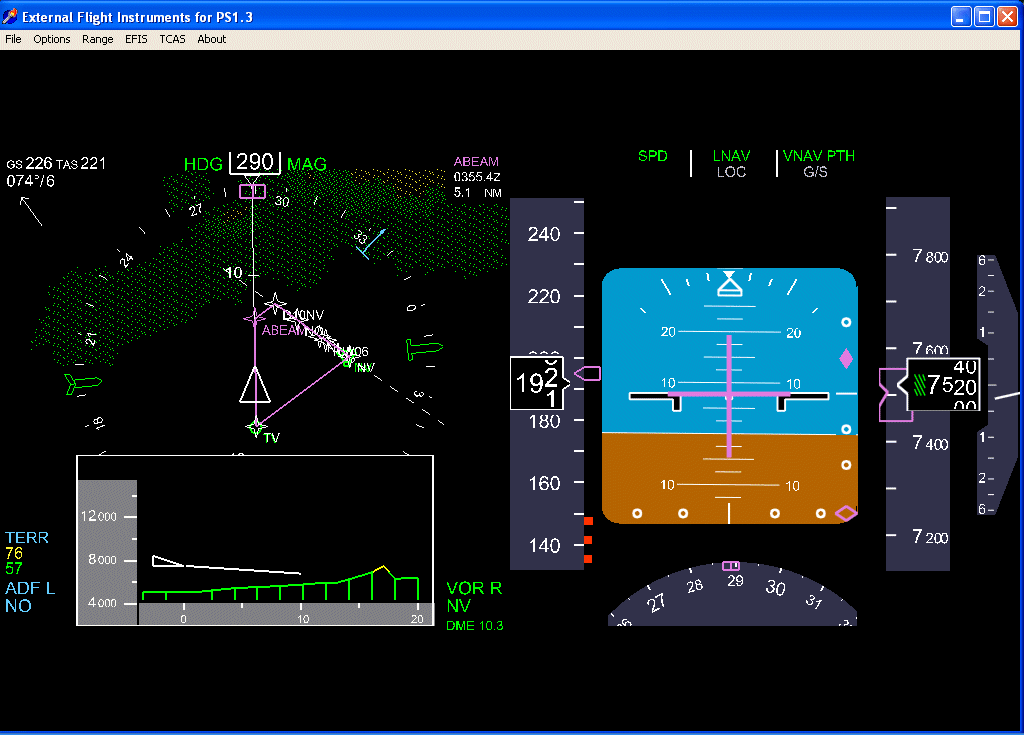This screenshot has width=1024, height=735.
Task: Click the VNAV PTH pitch mode annunciation
Action: click(818, 156)
